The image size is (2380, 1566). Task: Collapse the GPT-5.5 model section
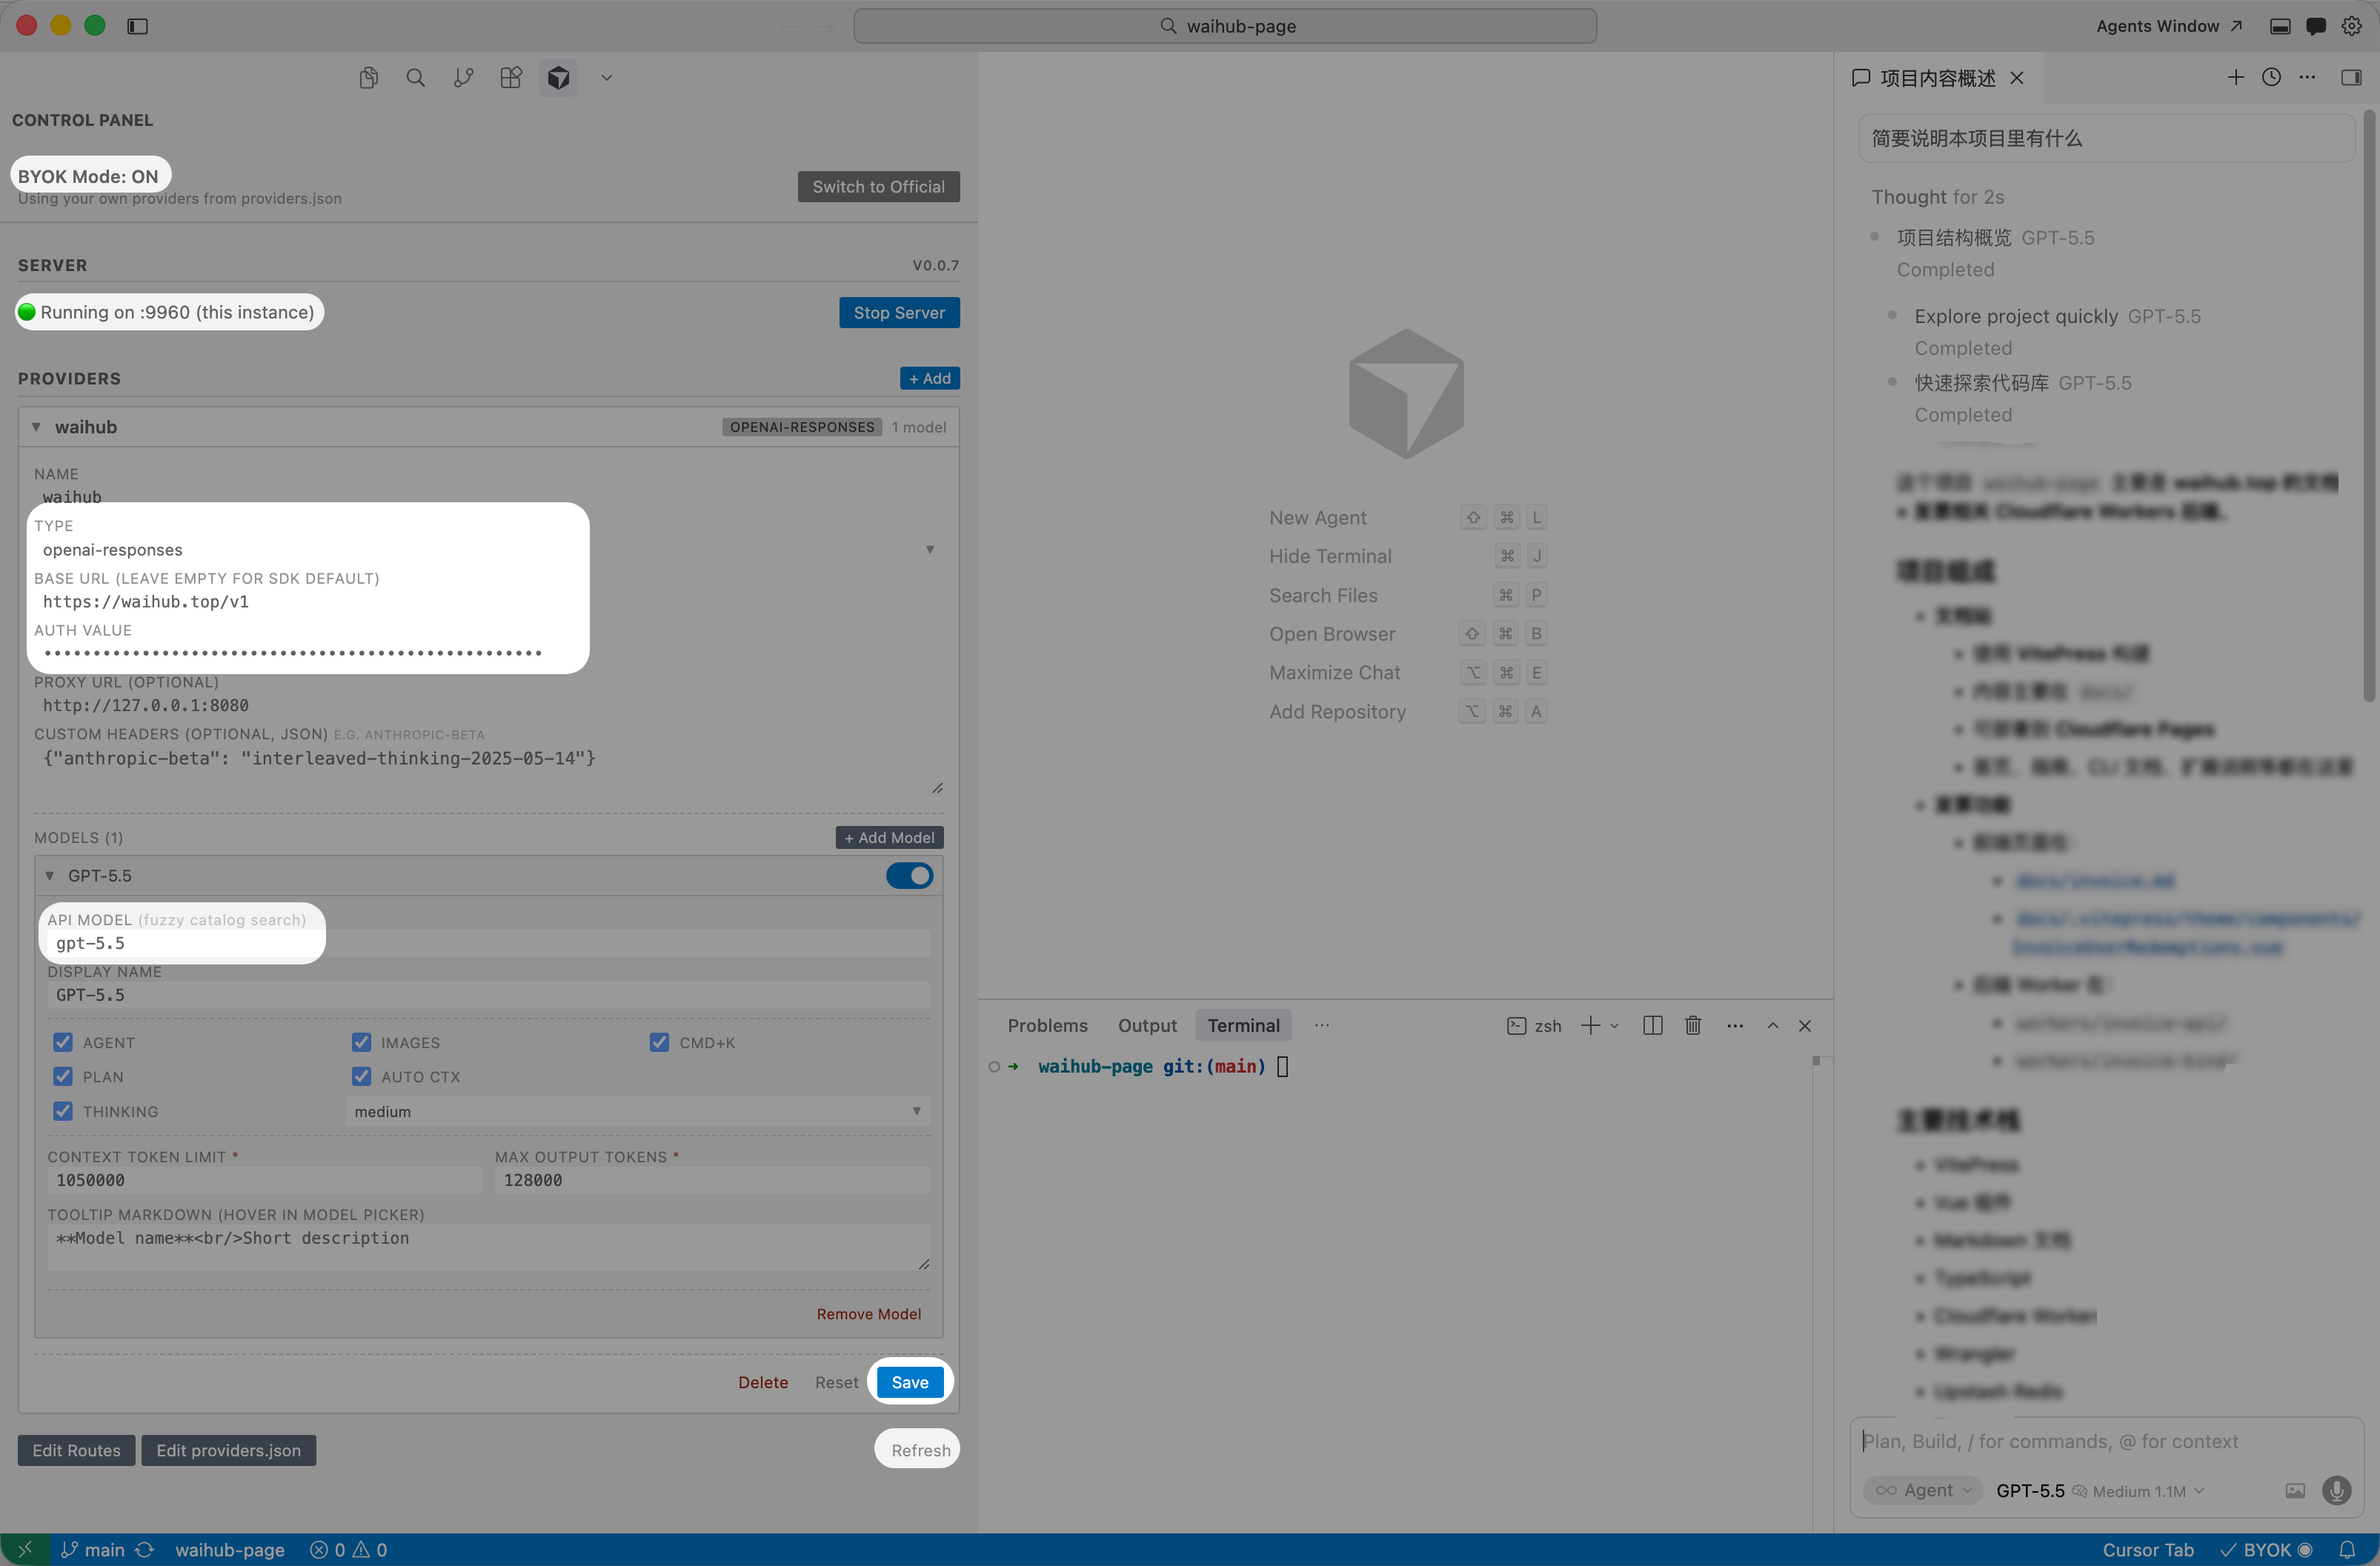(x=49, y=876)
